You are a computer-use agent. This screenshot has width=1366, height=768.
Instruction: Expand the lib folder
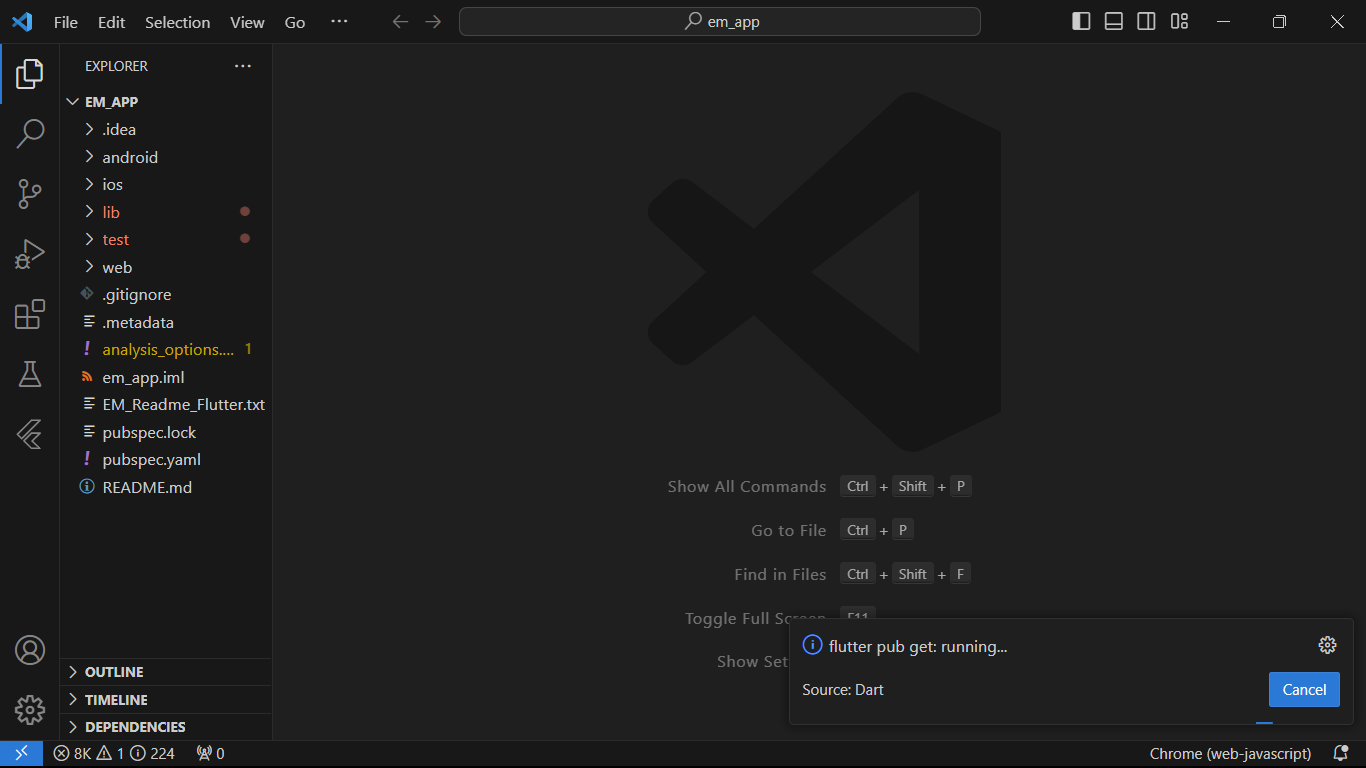pyautogui.click(x=166, y=212)
